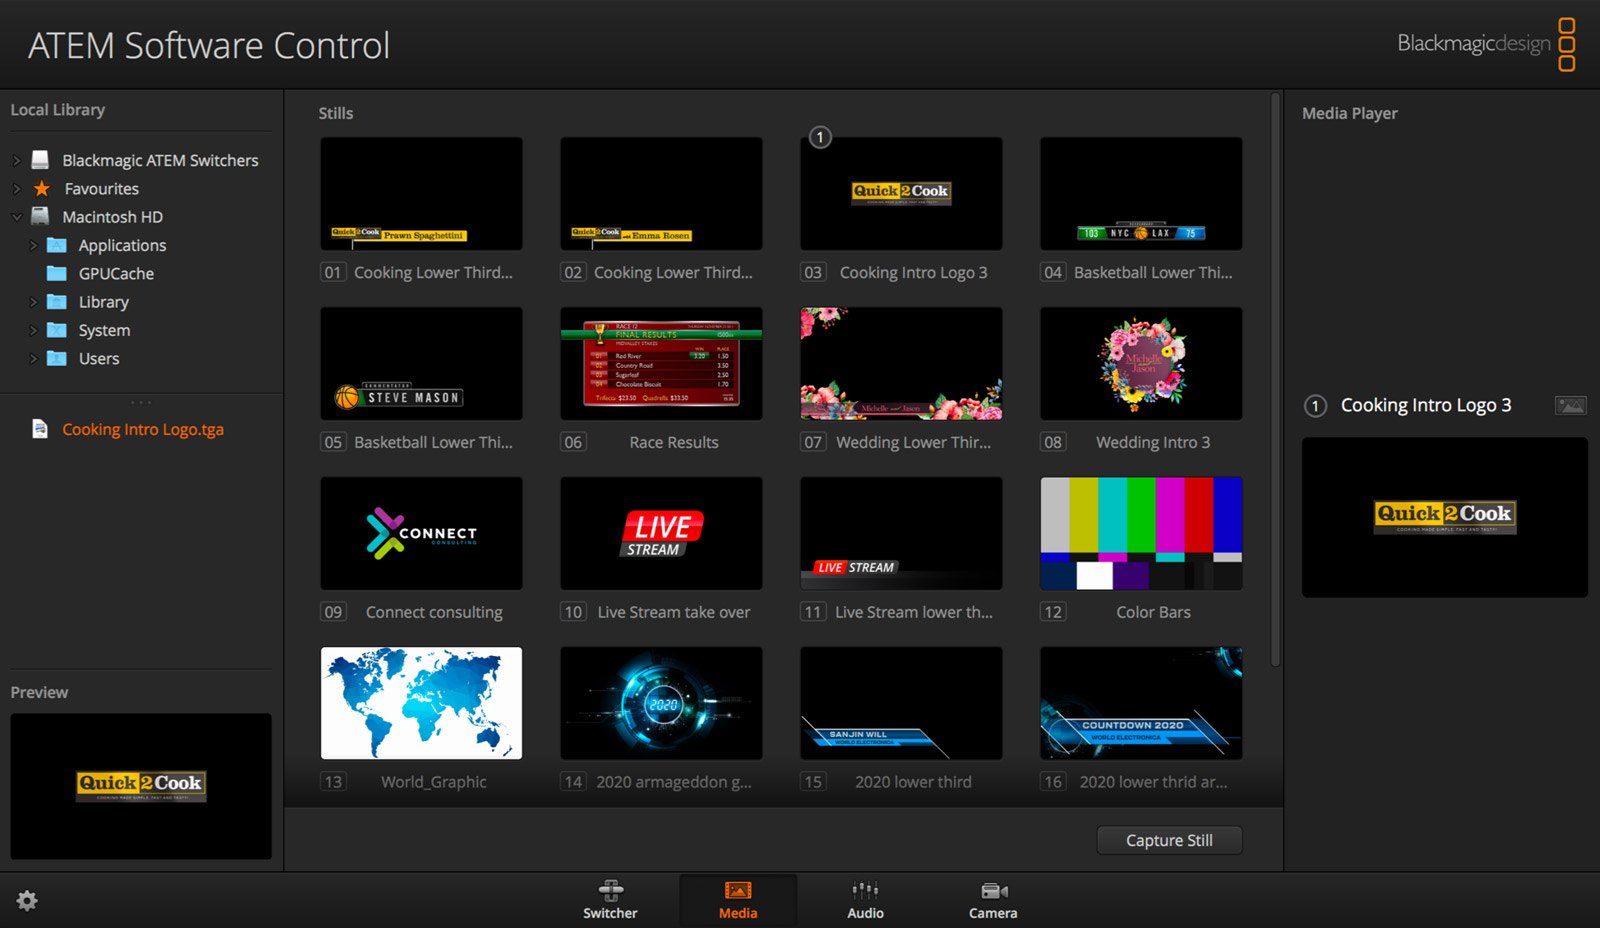Select the Media tab
Viewport: 1600px width, 928px height.
tap(737, 898)
